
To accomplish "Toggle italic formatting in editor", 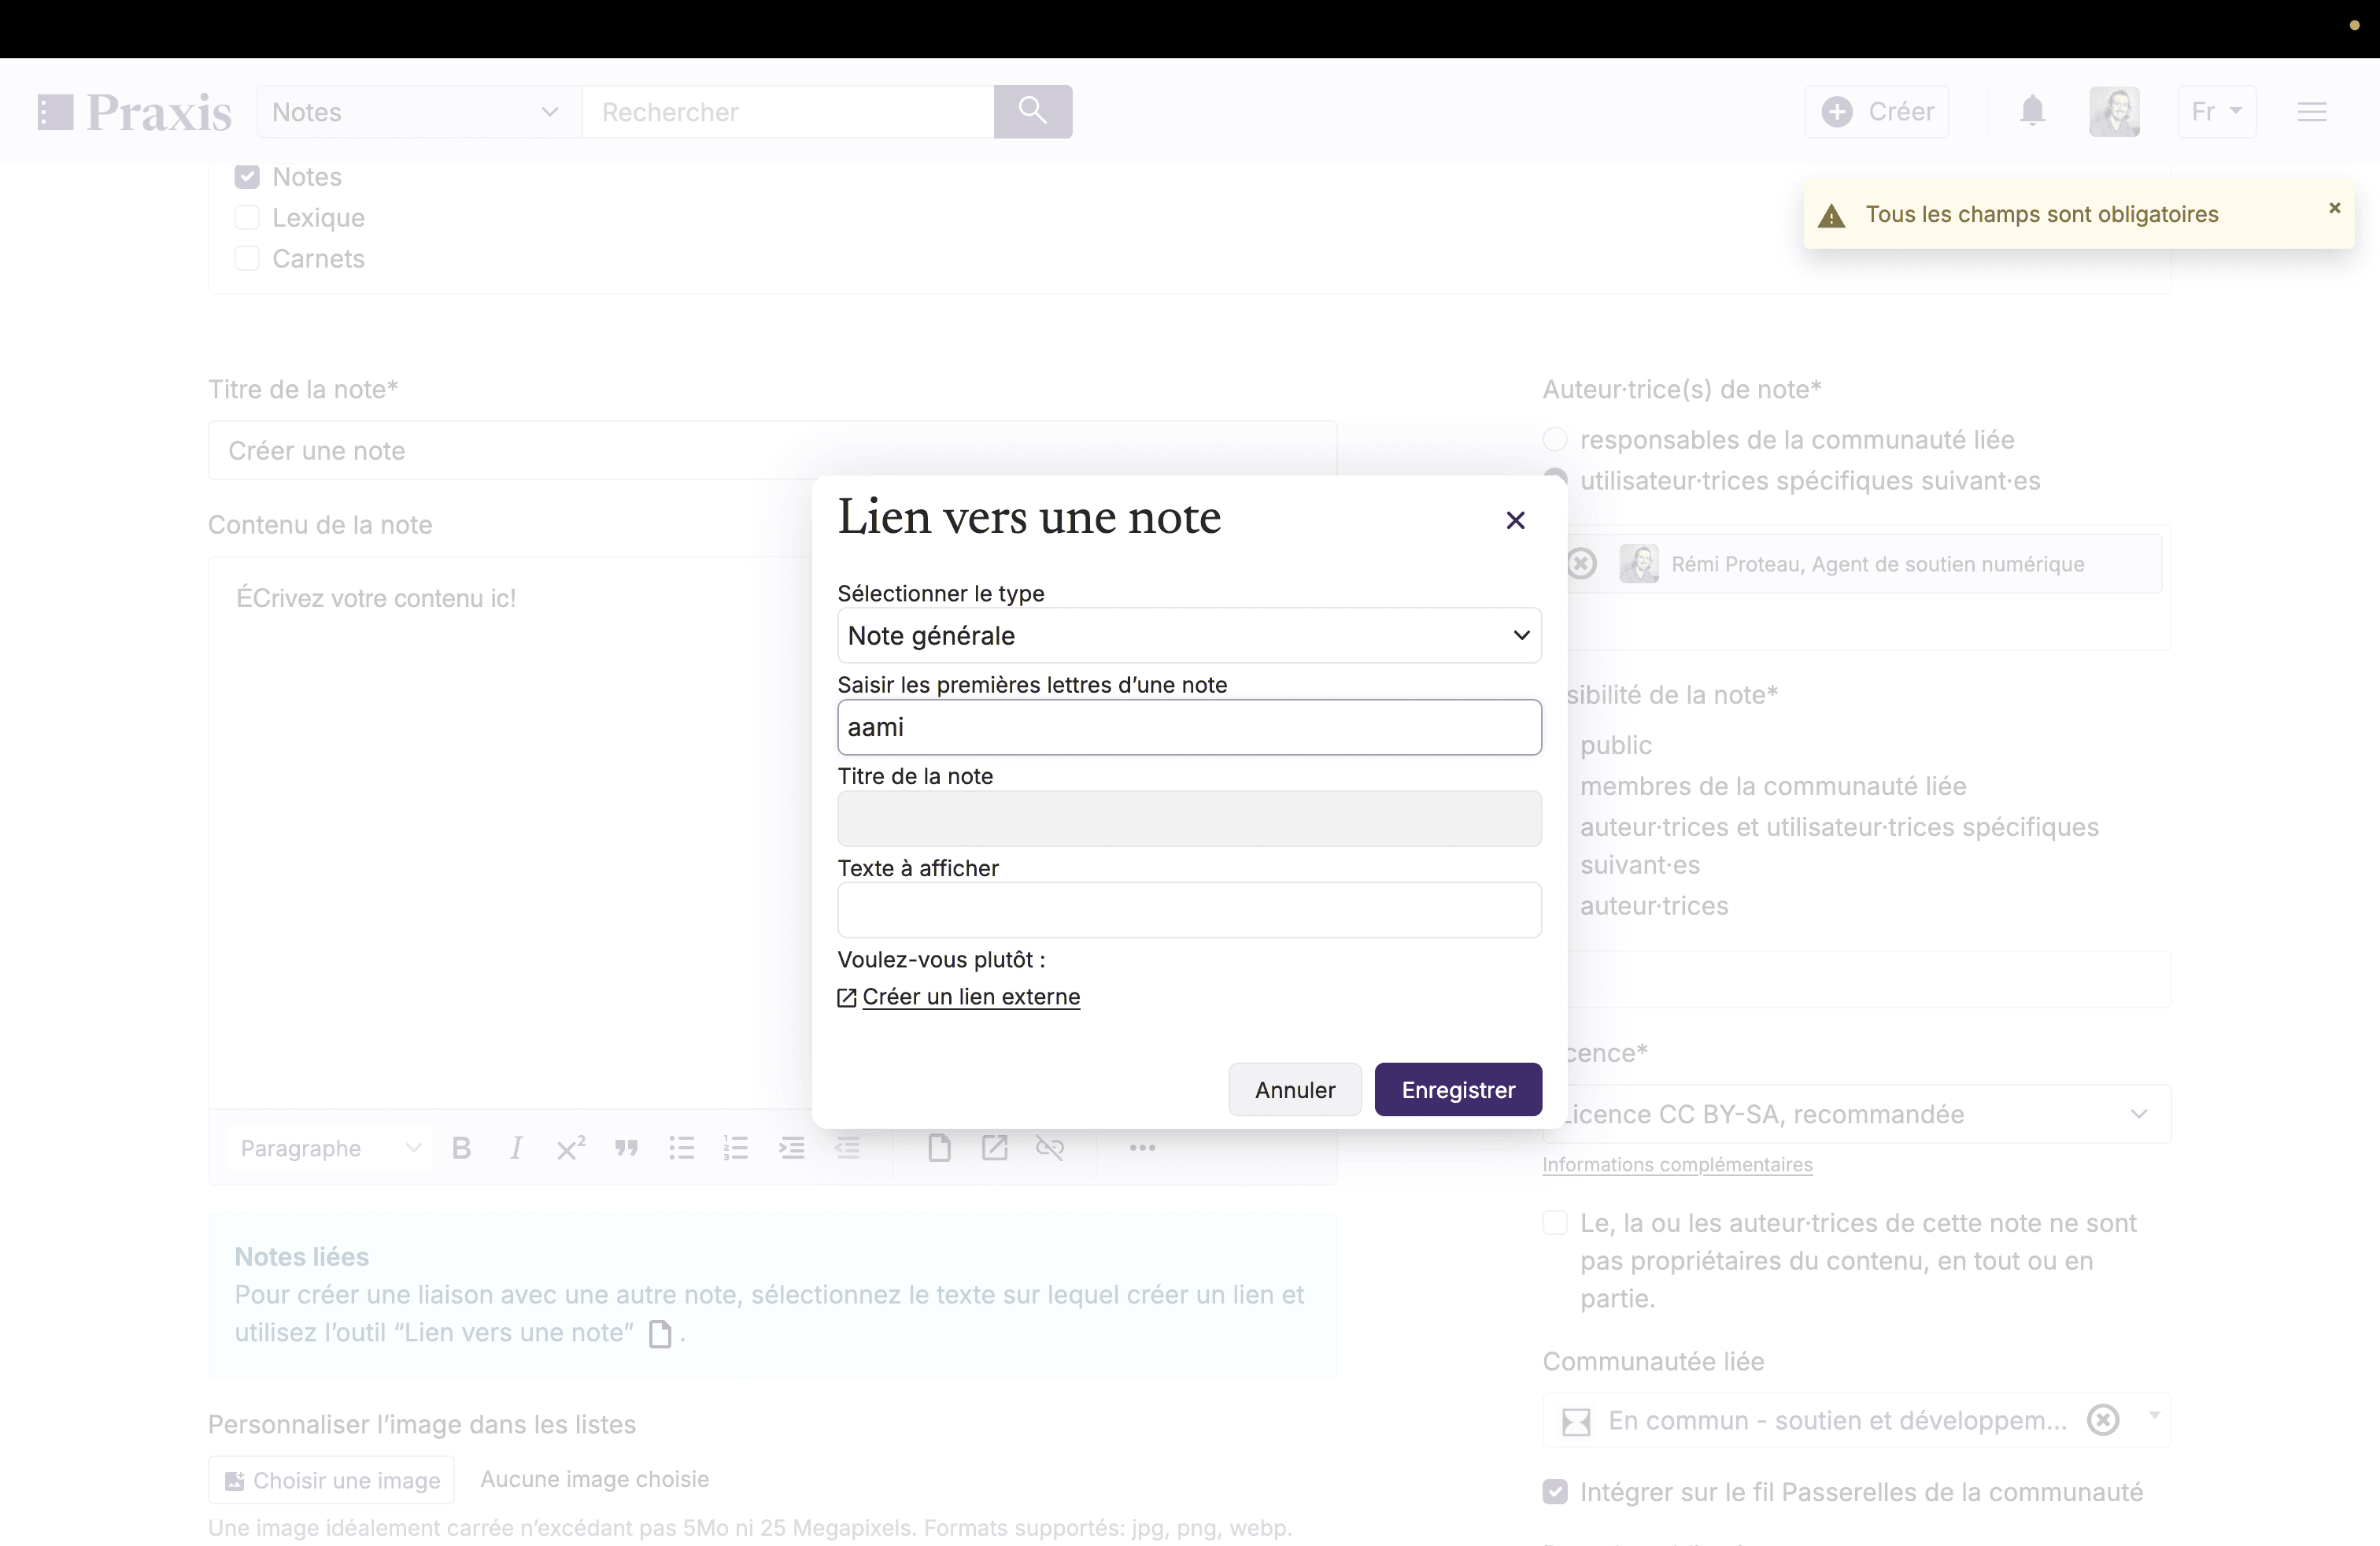I will coord(516,1148).
